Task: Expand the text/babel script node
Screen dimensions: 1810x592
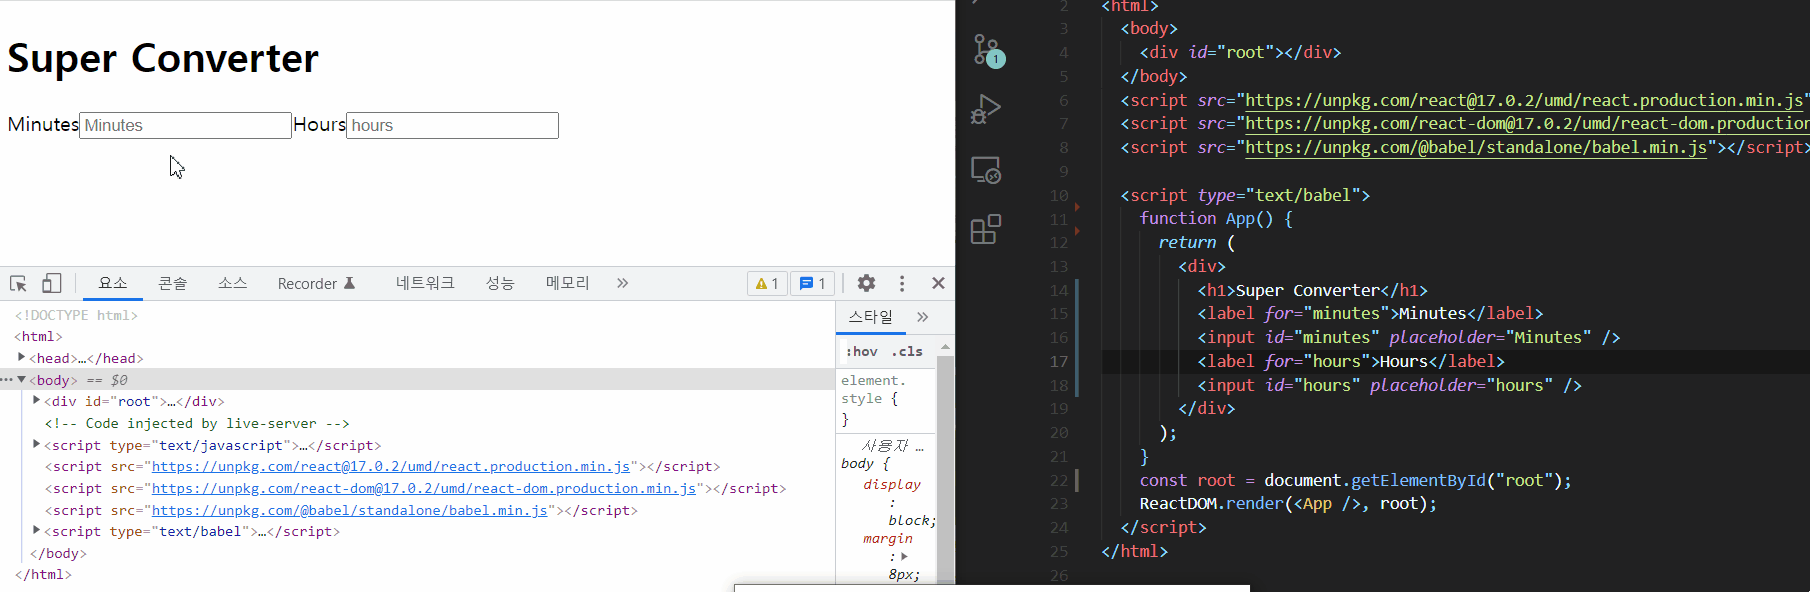Action: [37, 530]
